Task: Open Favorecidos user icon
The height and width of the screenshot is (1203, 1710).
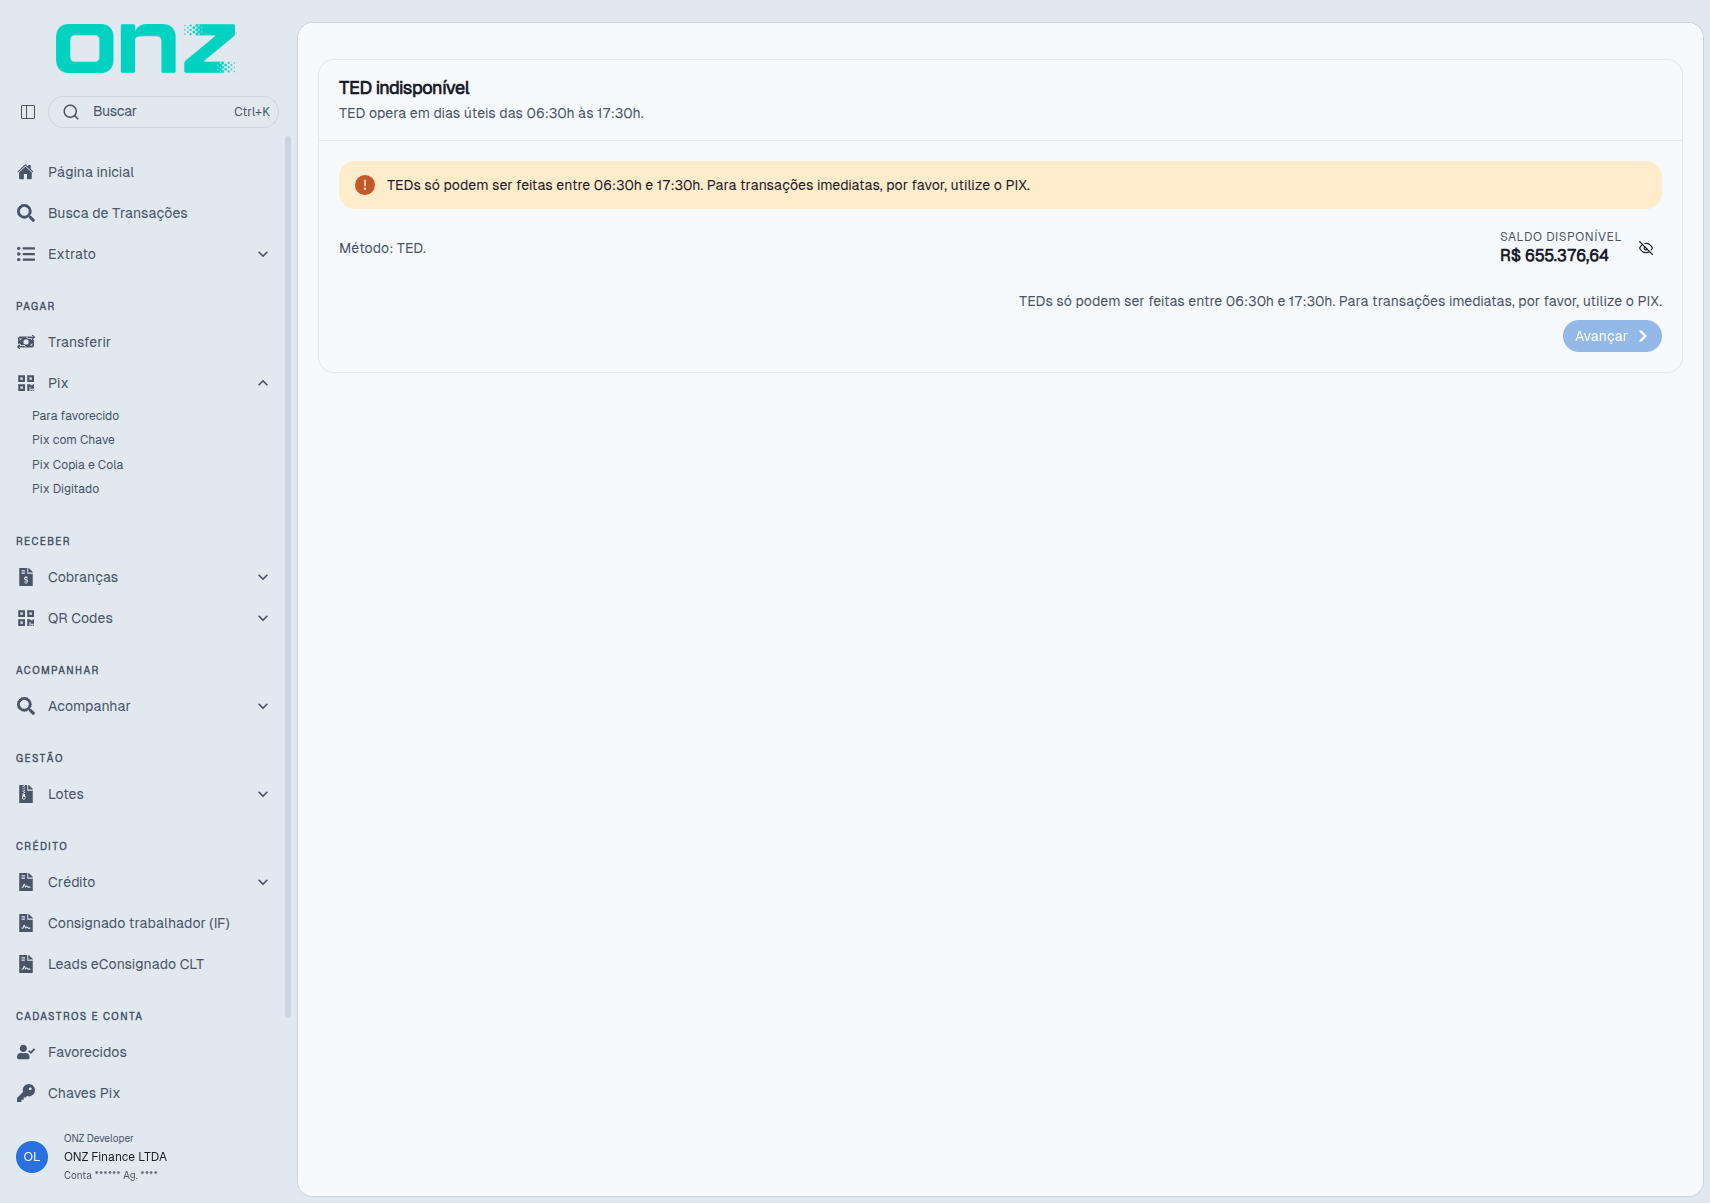Action: point(26,1052)
